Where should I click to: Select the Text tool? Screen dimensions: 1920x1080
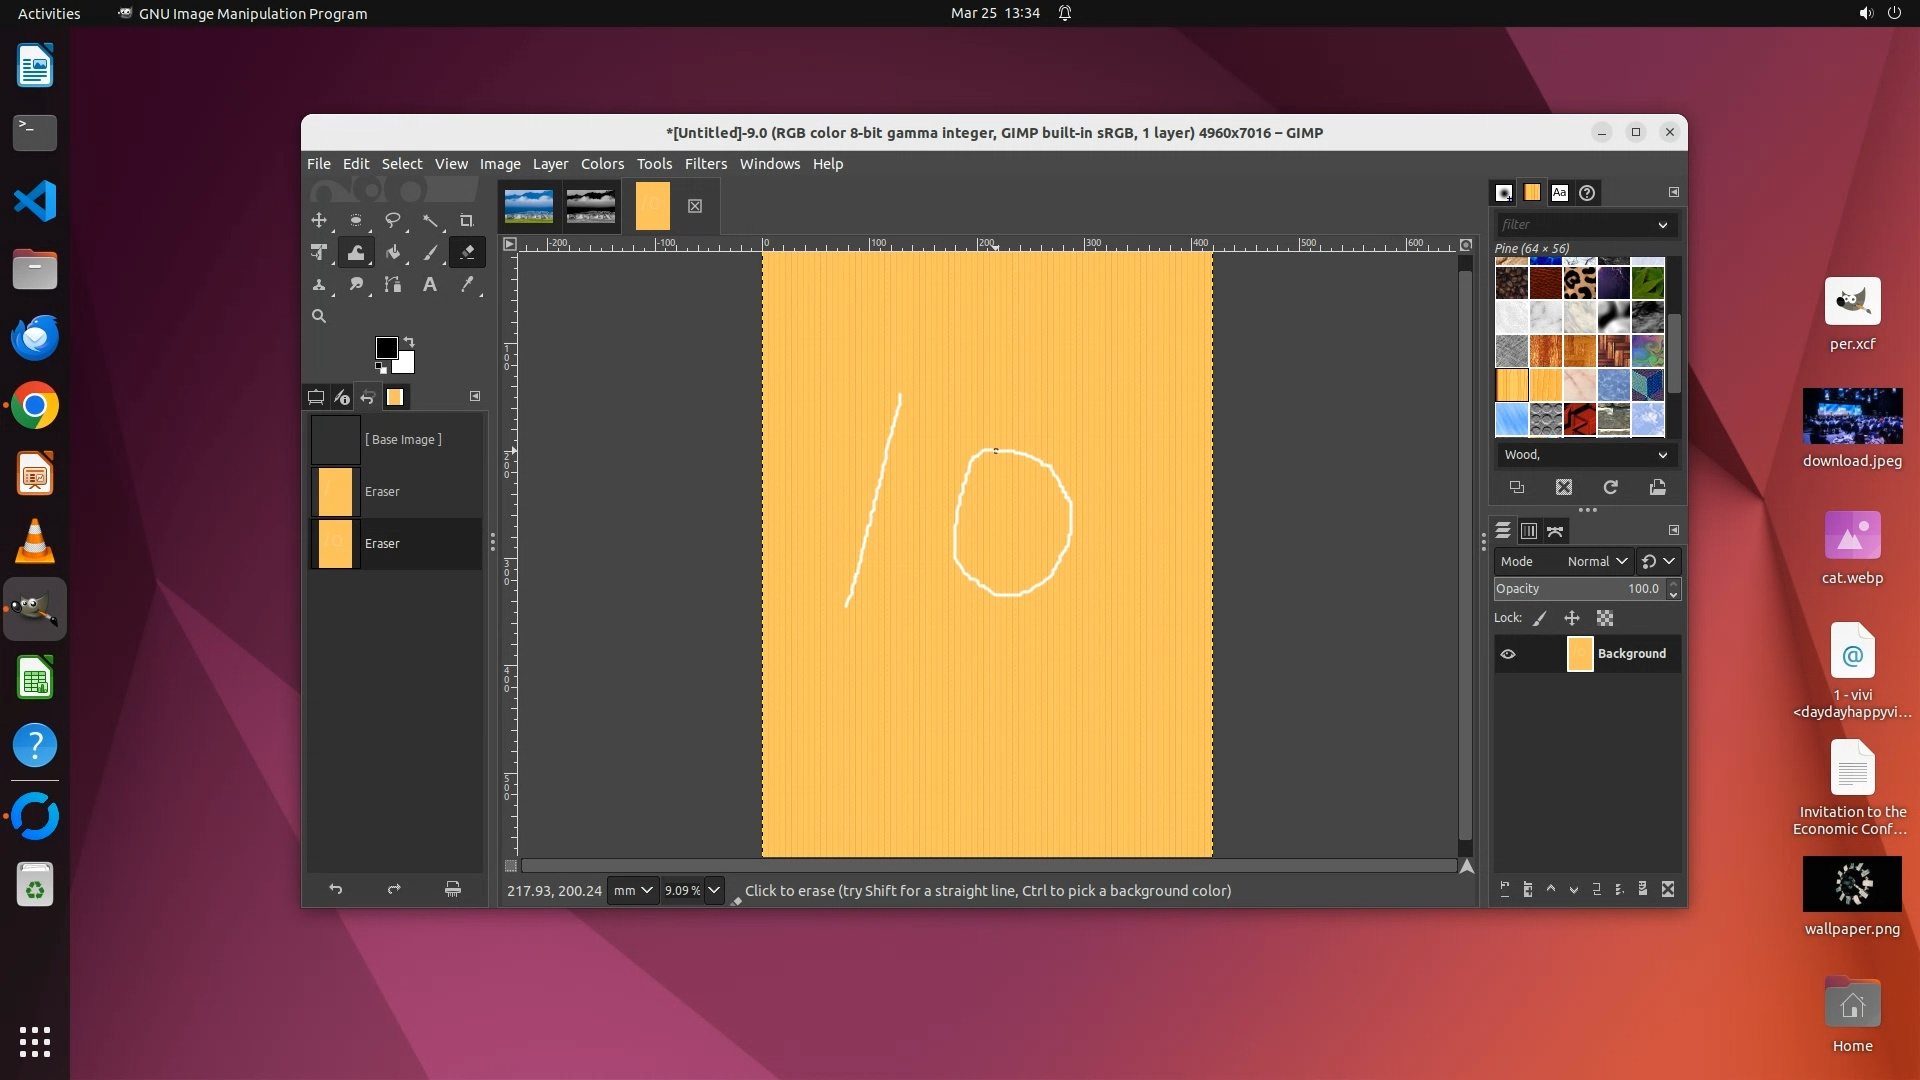point(430,285)
